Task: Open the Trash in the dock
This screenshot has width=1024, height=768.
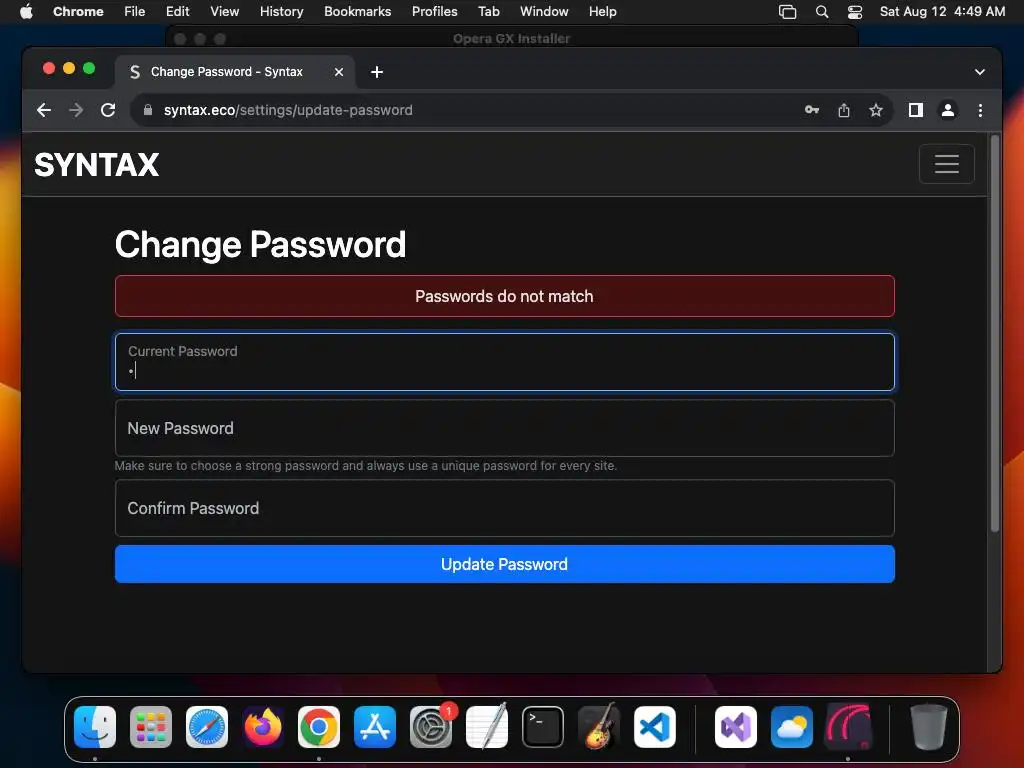Action: [x=929, y=727]
